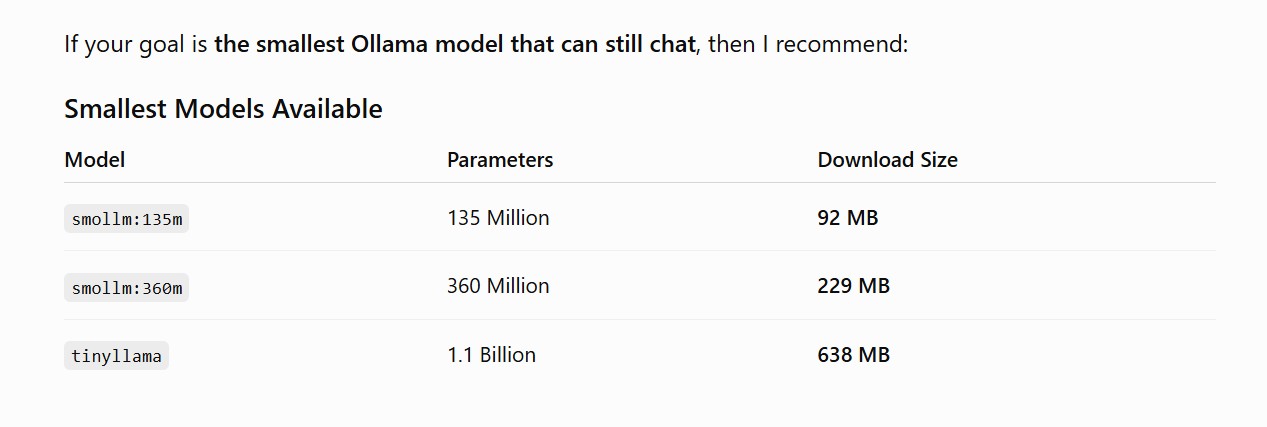
Task: Click the 'then I recommend:' text
Action: [808, 45]
